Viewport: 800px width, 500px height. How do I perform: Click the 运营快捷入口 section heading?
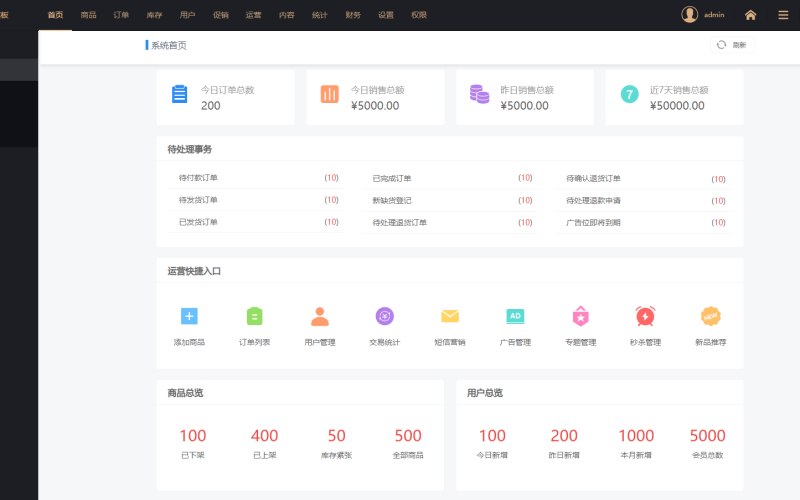click(x=194, y=271)
